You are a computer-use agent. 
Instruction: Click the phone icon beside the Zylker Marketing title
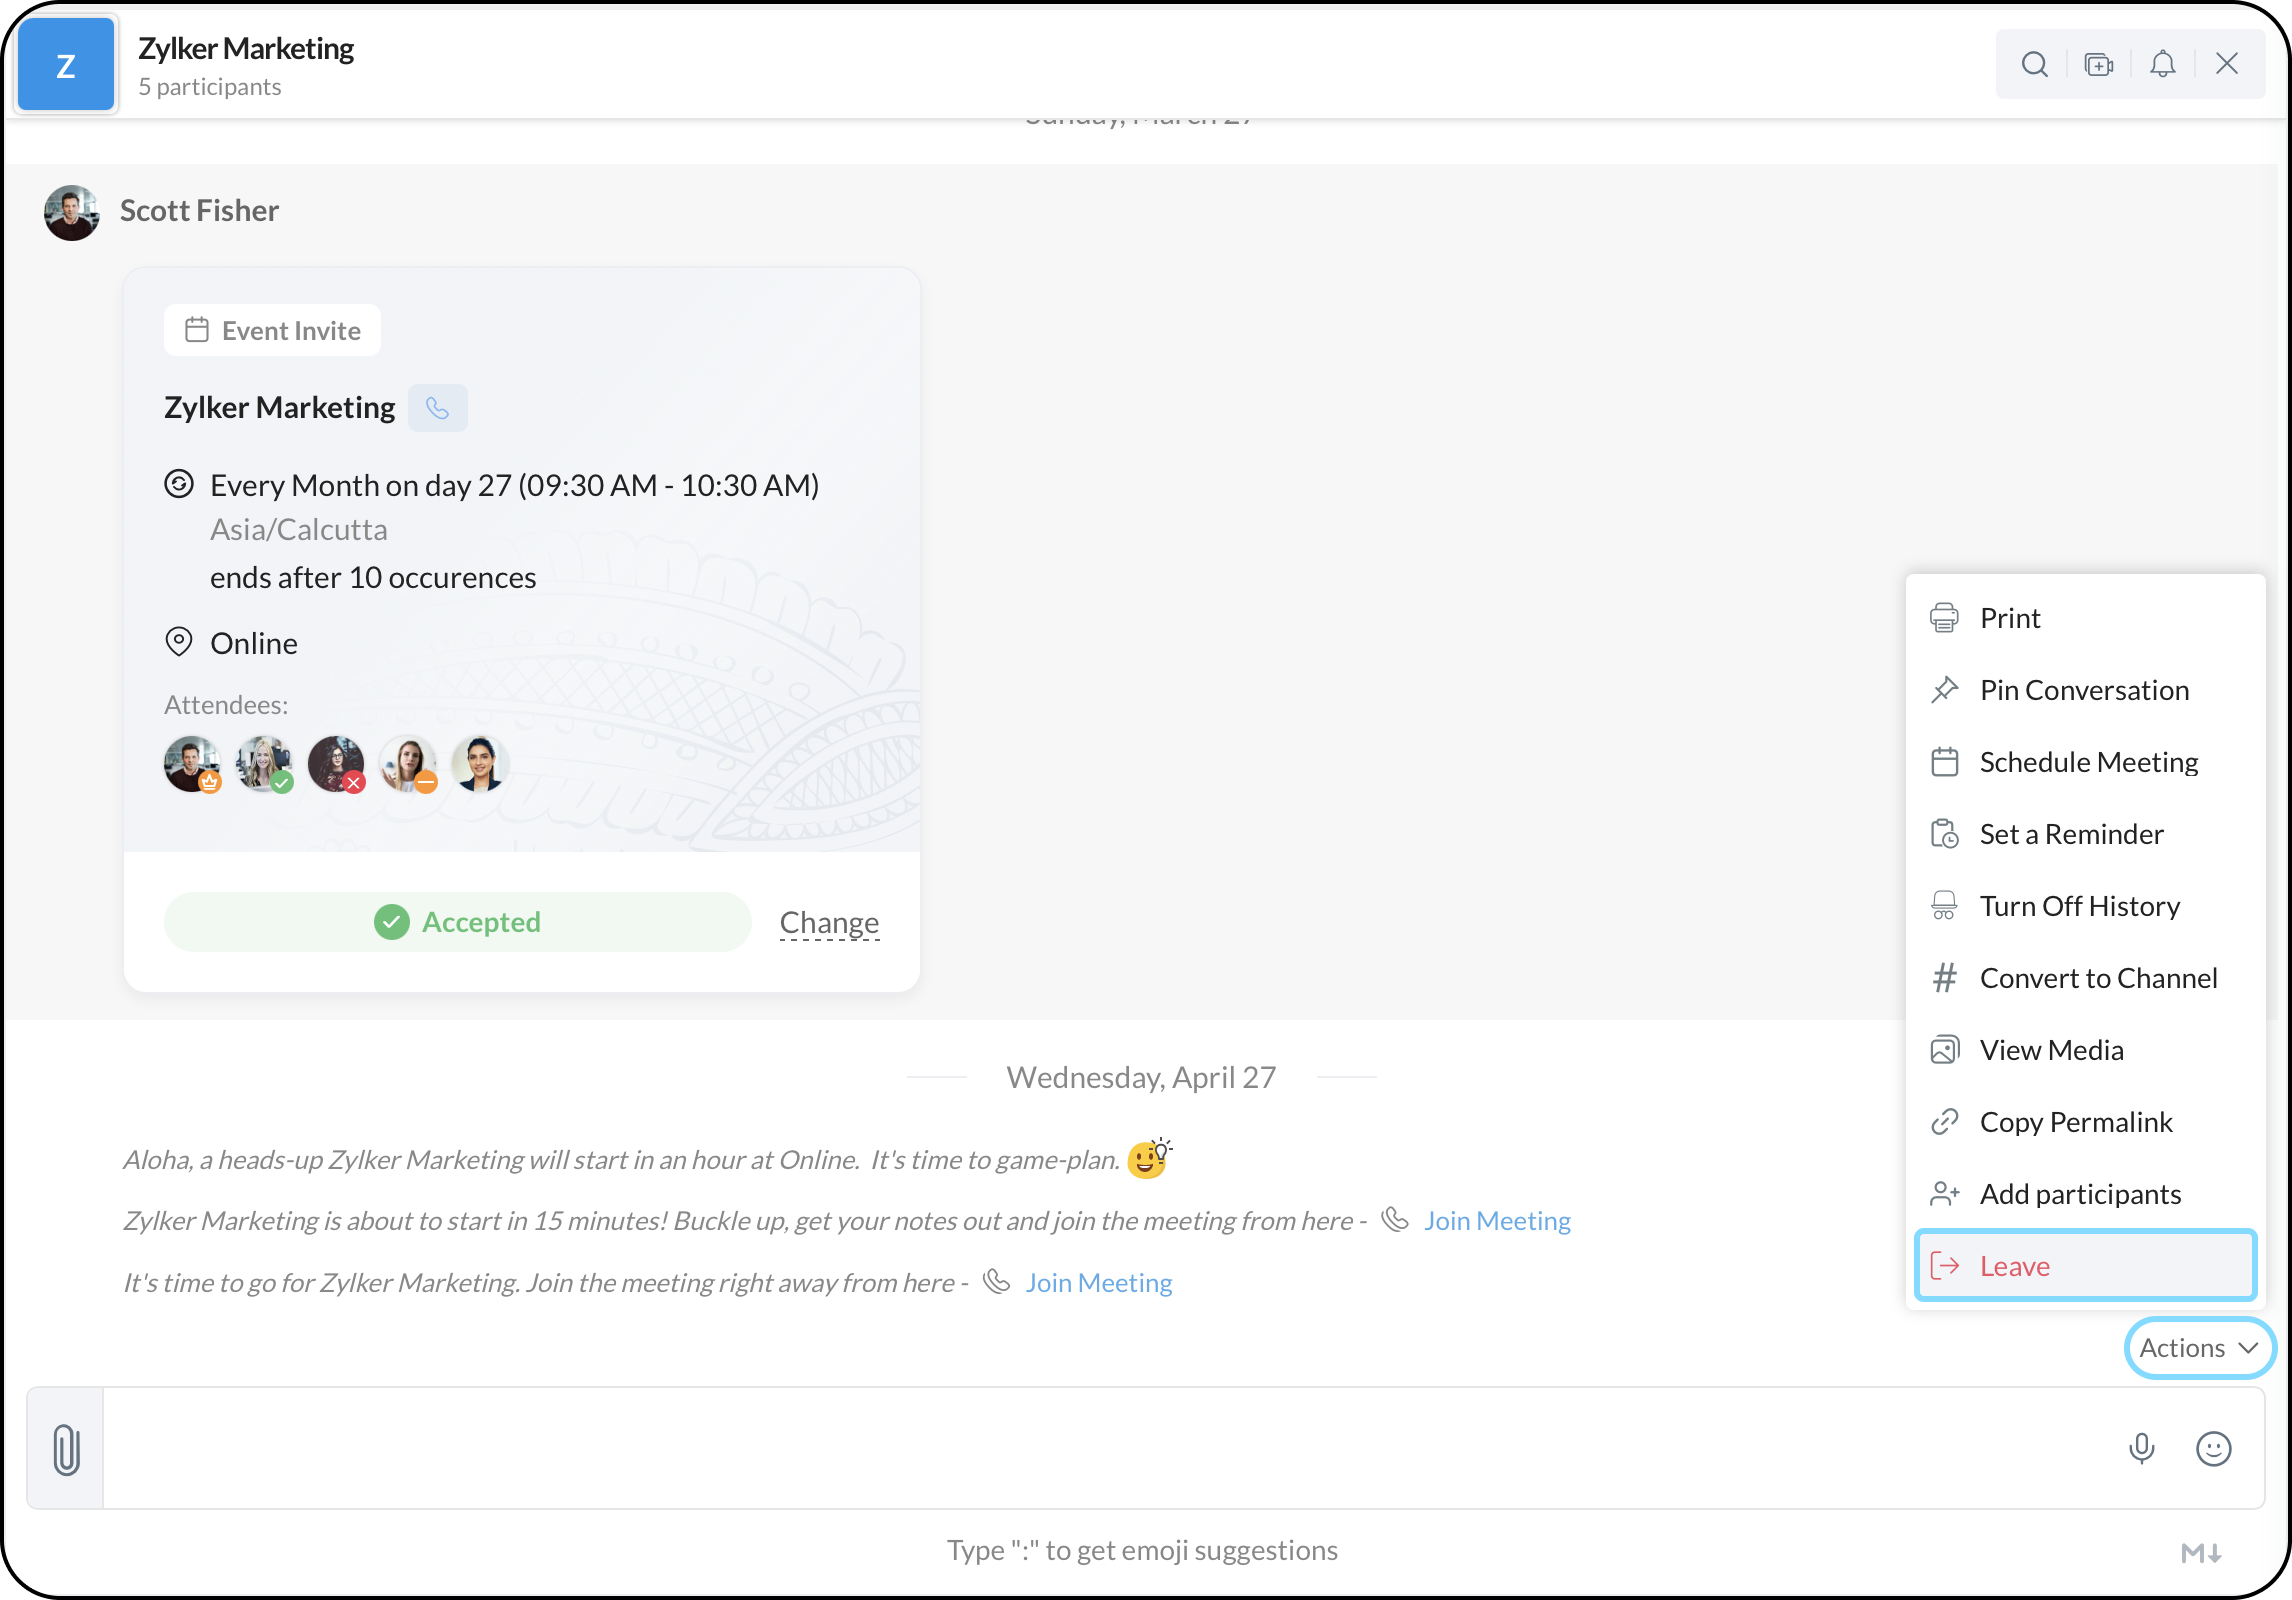437,408
